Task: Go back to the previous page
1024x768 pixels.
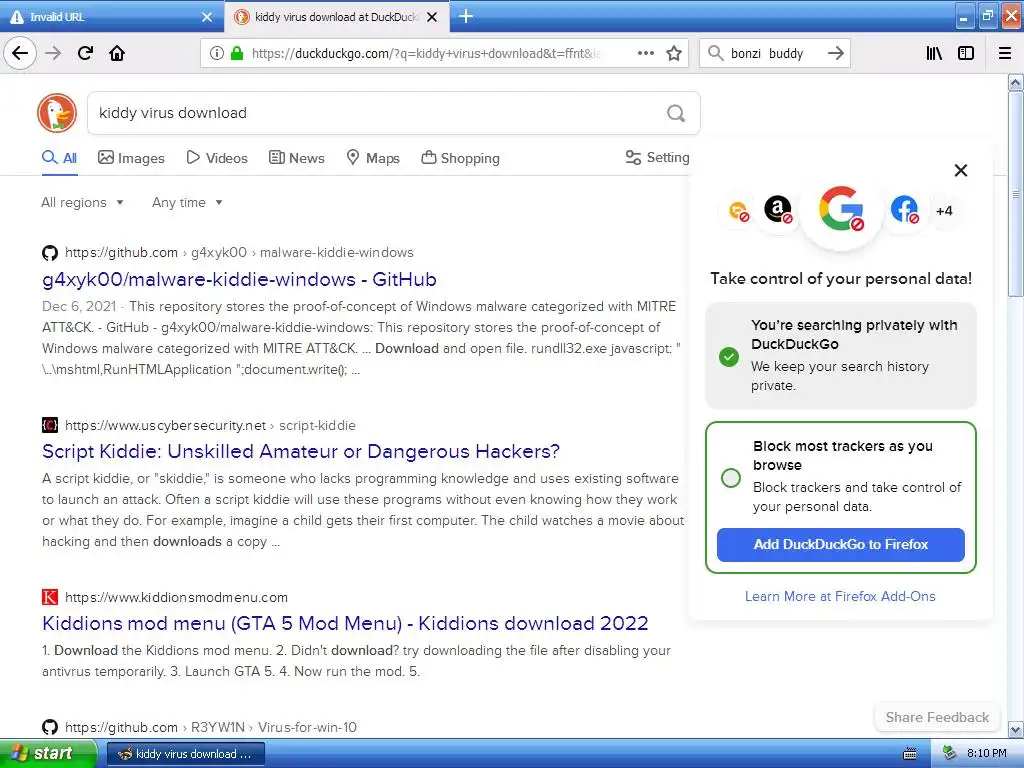Action: [20, 53]
